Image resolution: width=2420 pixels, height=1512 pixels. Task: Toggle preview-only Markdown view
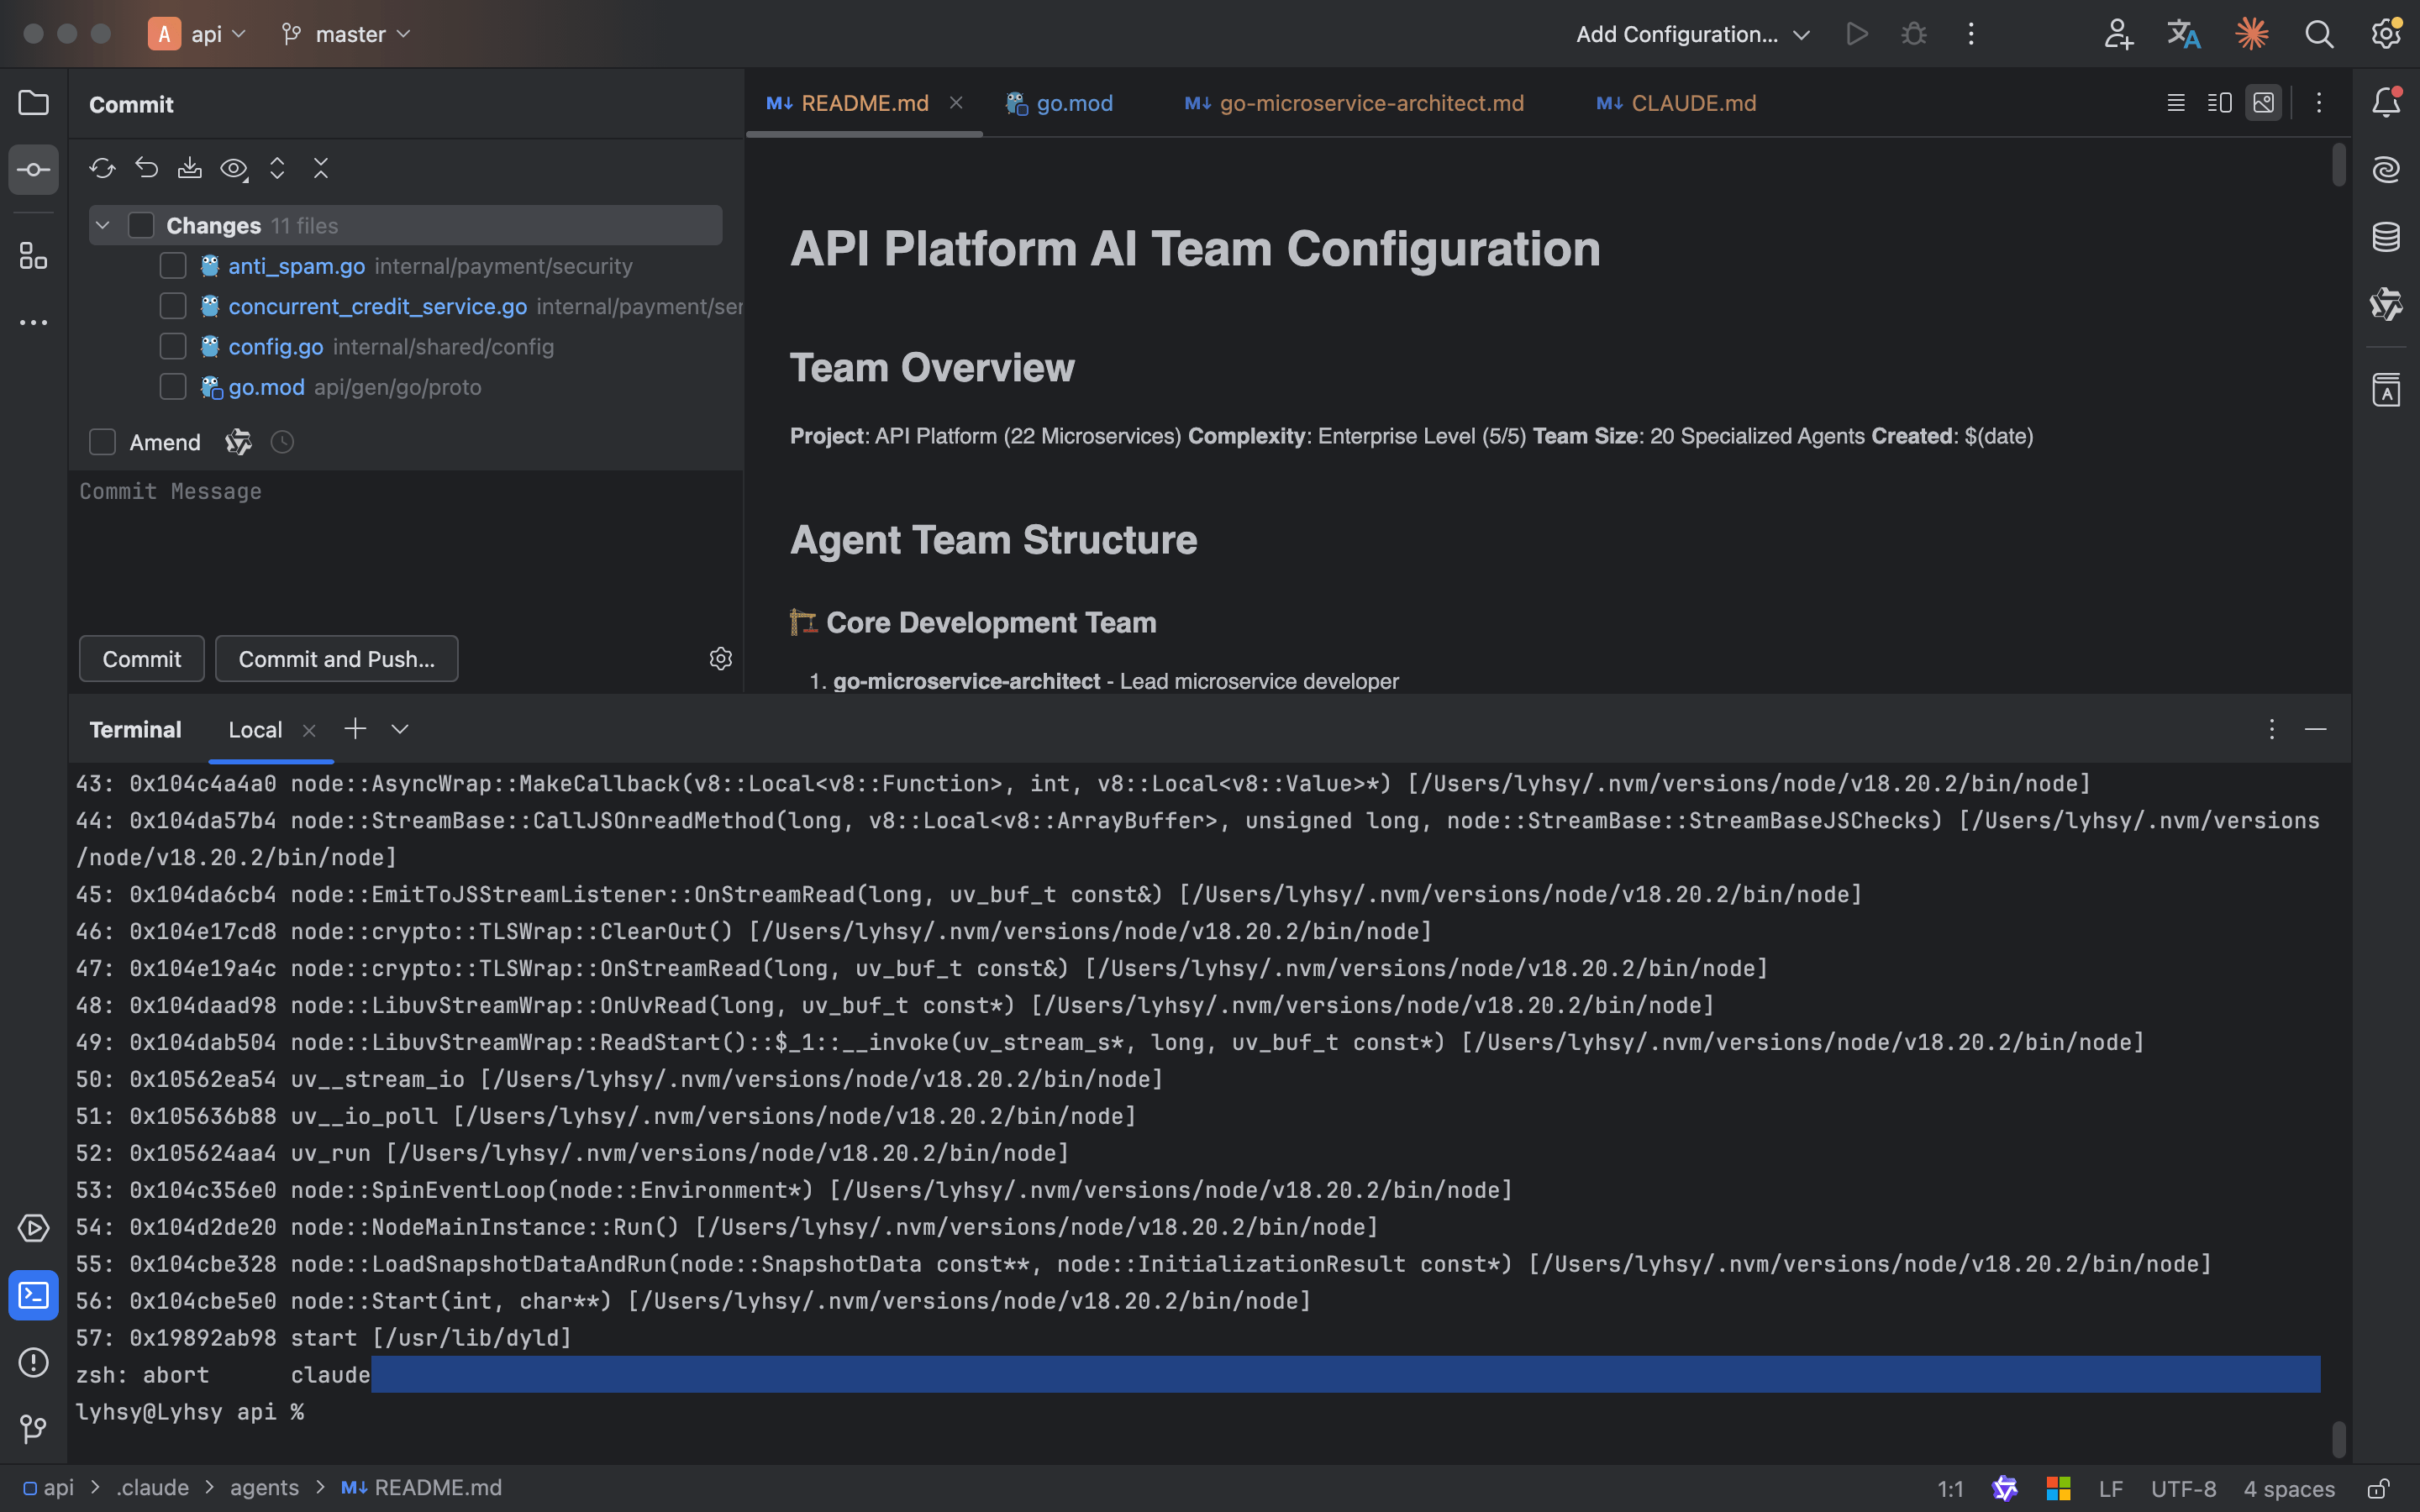pos(2263,102)
